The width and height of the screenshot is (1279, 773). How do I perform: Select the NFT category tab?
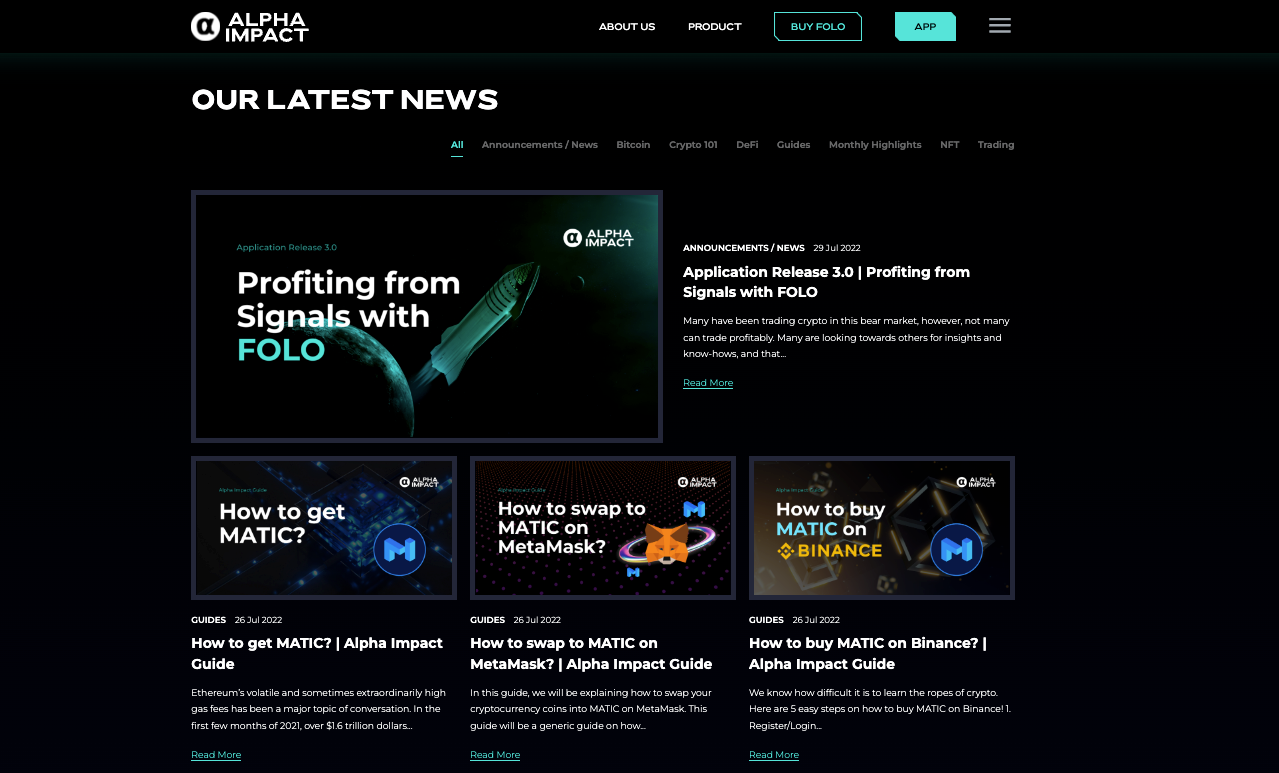point(950,145)
